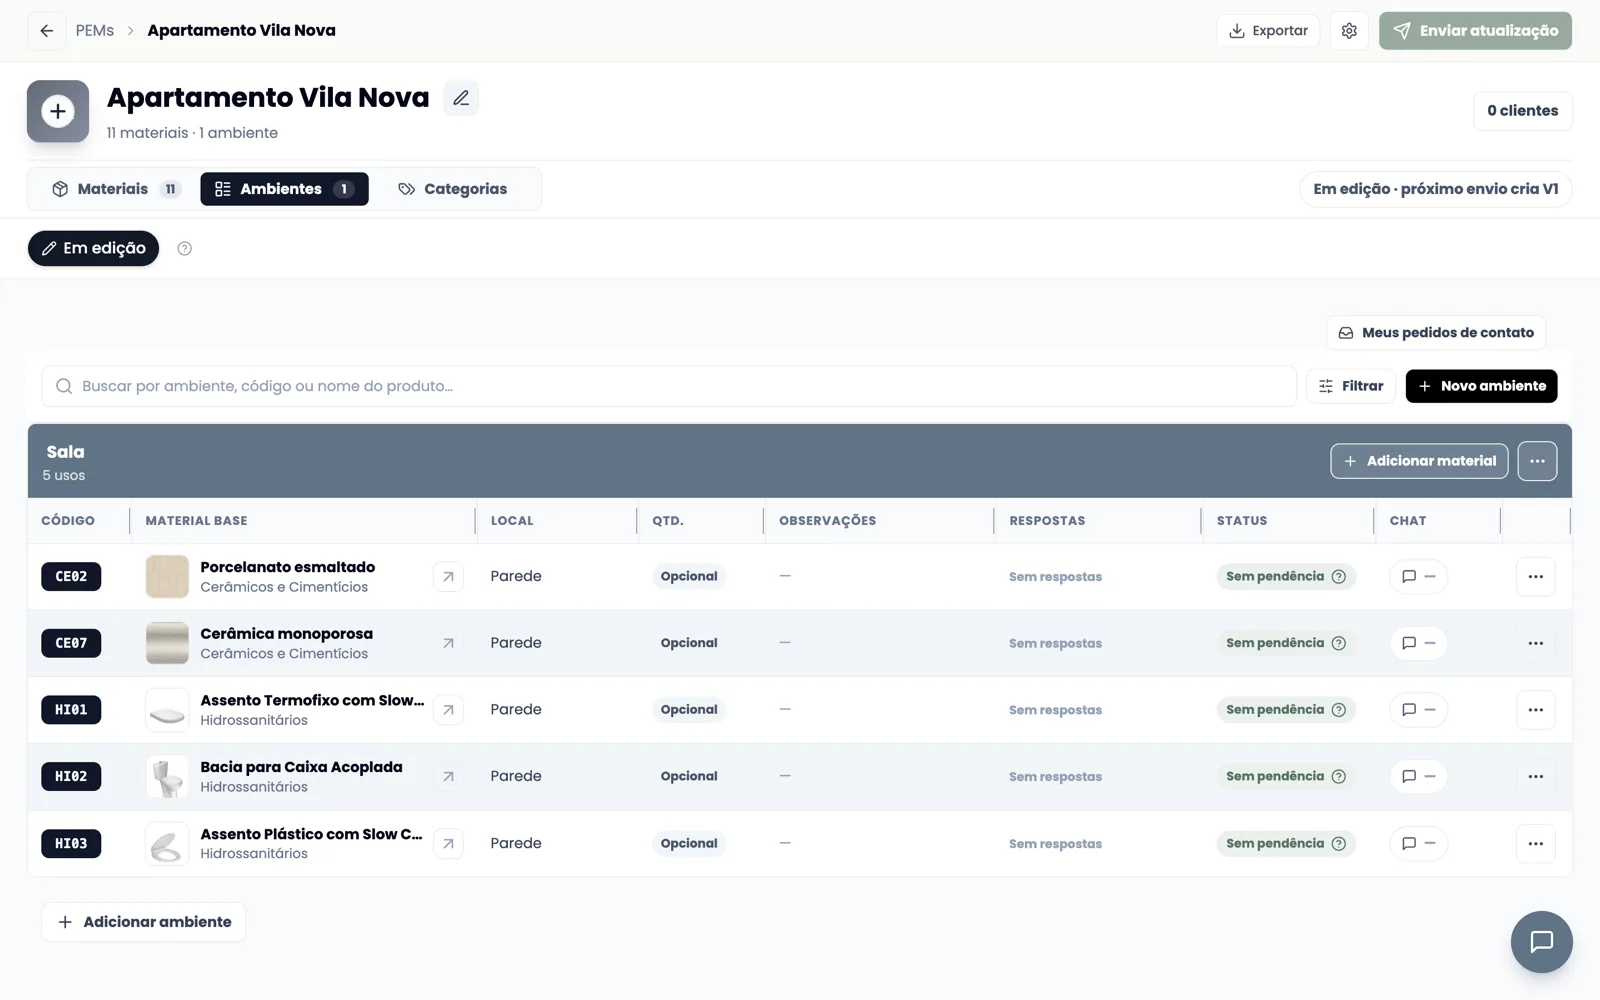Viewport: 1600px width, 1000px height.
Task: Open Meus pedidos de contato
Action: [x=1436, y=333]
